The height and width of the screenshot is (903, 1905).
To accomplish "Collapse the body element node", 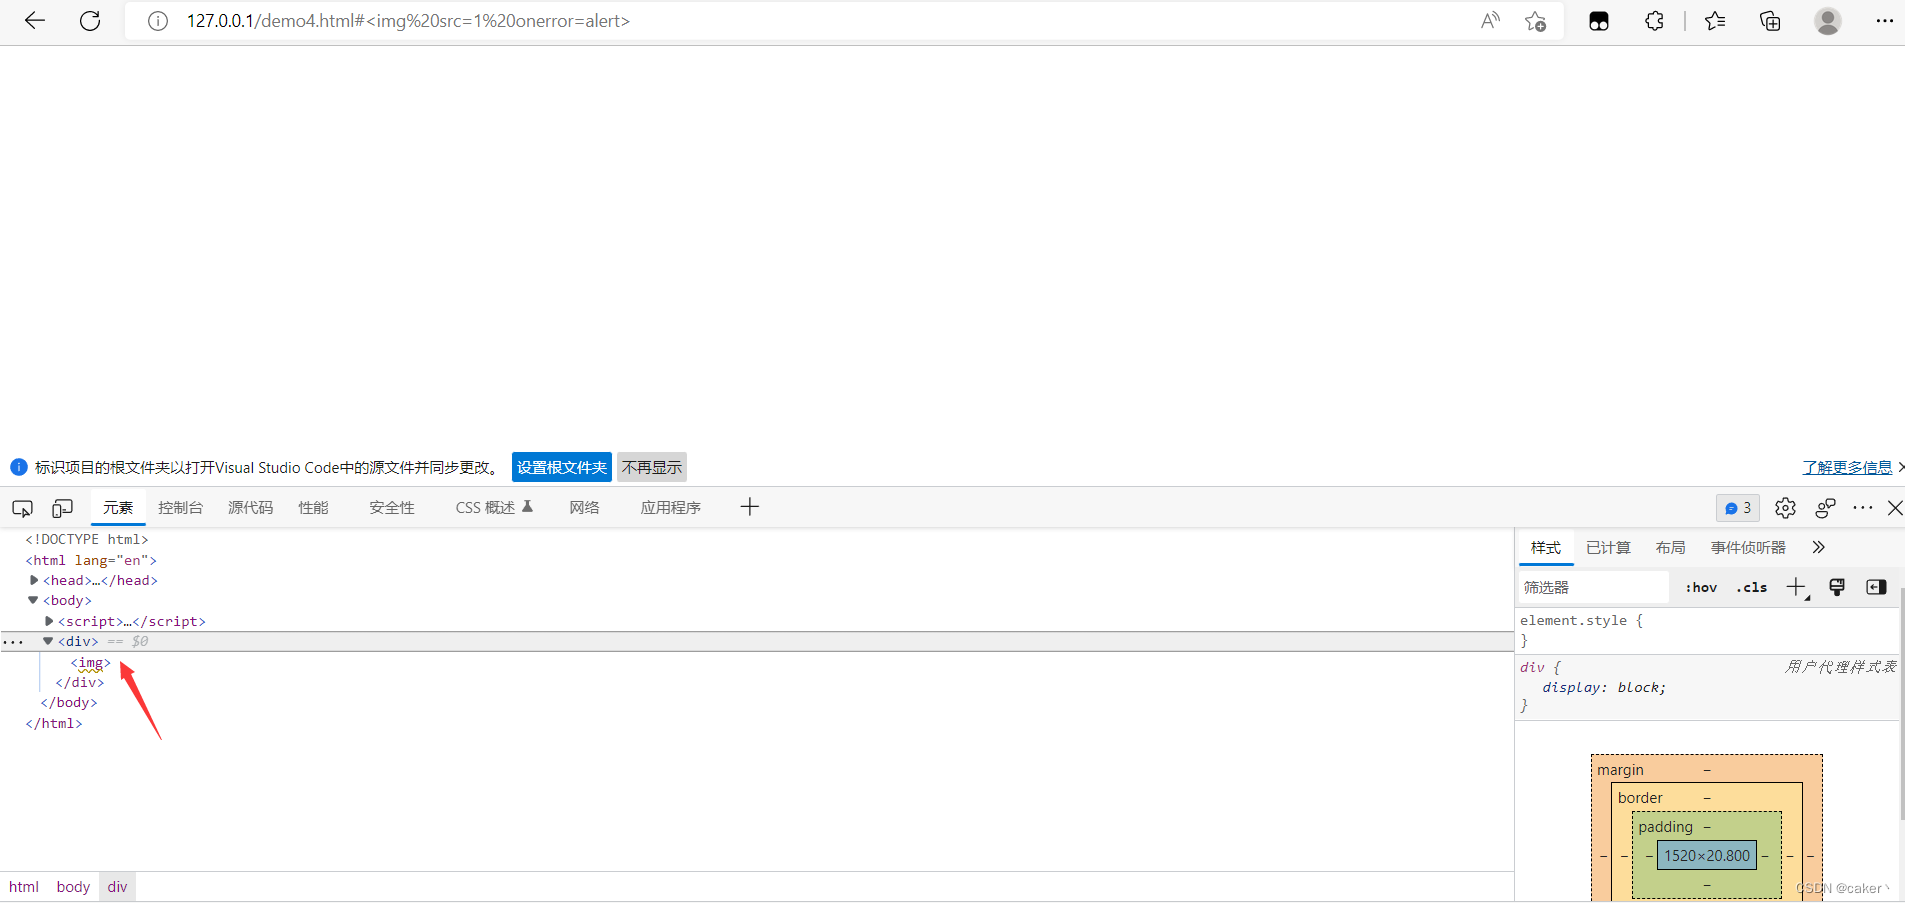I will (33, 600).
